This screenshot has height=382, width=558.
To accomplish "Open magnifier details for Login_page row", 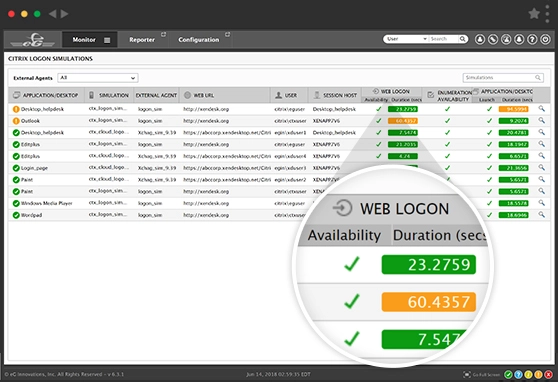I will [x=541, y=167].
